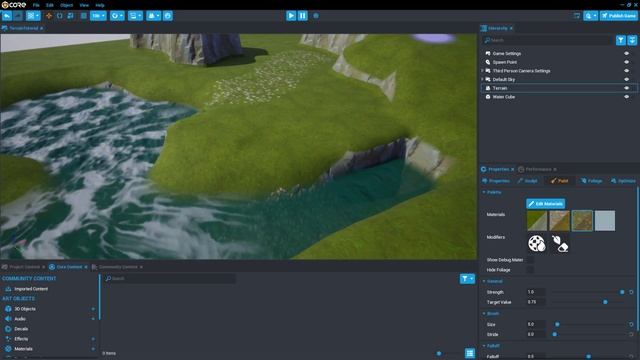This screenshot has height=360, width=640.
Task: Hide the Terrain object
Action: (627, 88)
